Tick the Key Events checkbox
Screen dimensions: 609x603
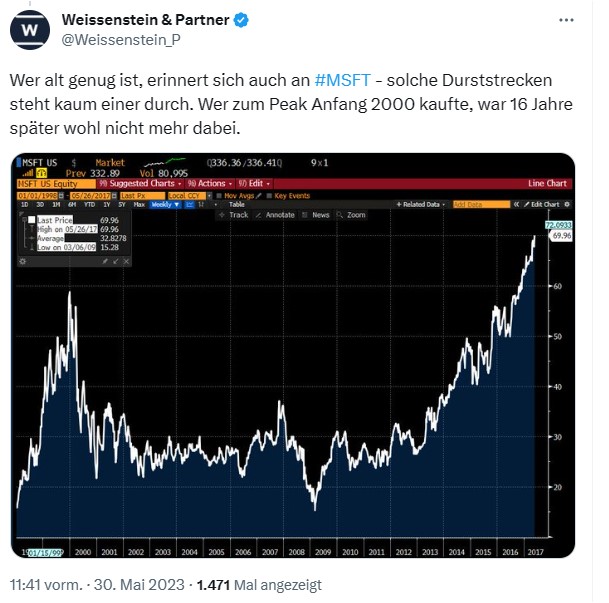(269, 195)
